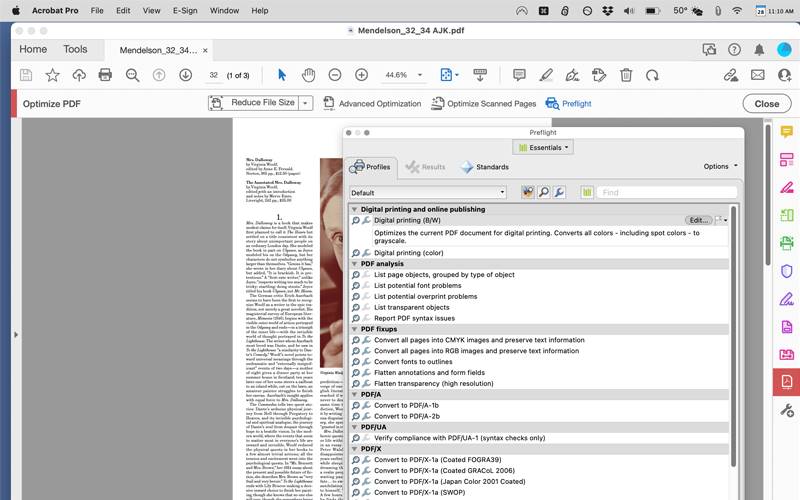The height and width of the screenshot is (500, 800).
Task: Show Preflight fixups with wrench filter button
Action: click(x=559, y=192)
